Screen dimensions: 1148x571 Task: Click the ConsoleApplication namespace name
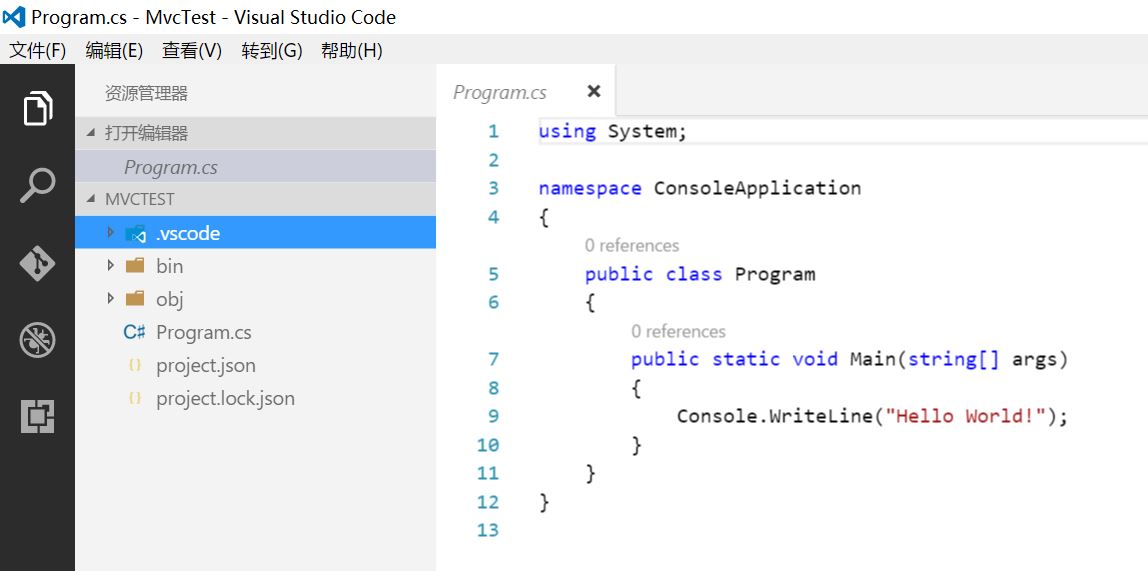tap(758, 188)
